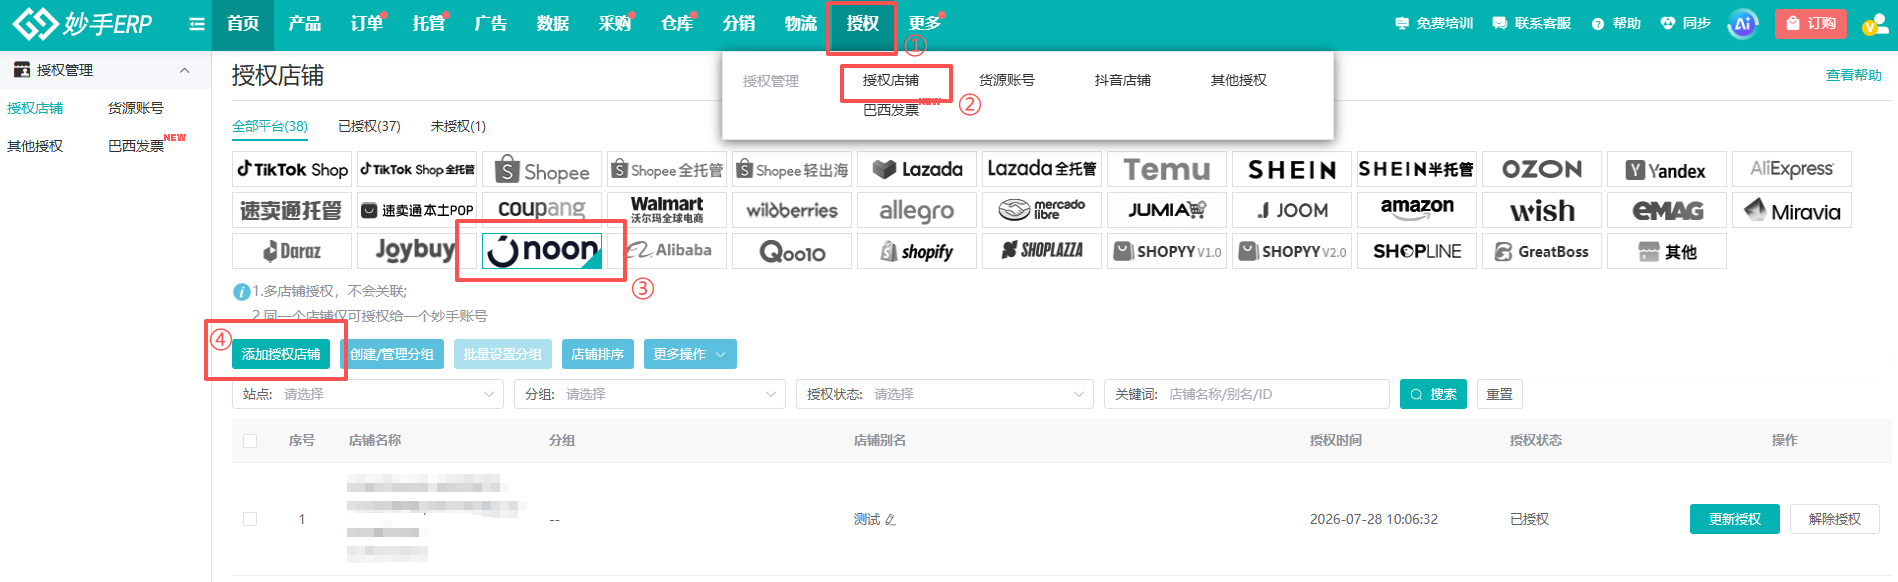Click 同步 in the header

[1685, 23]
